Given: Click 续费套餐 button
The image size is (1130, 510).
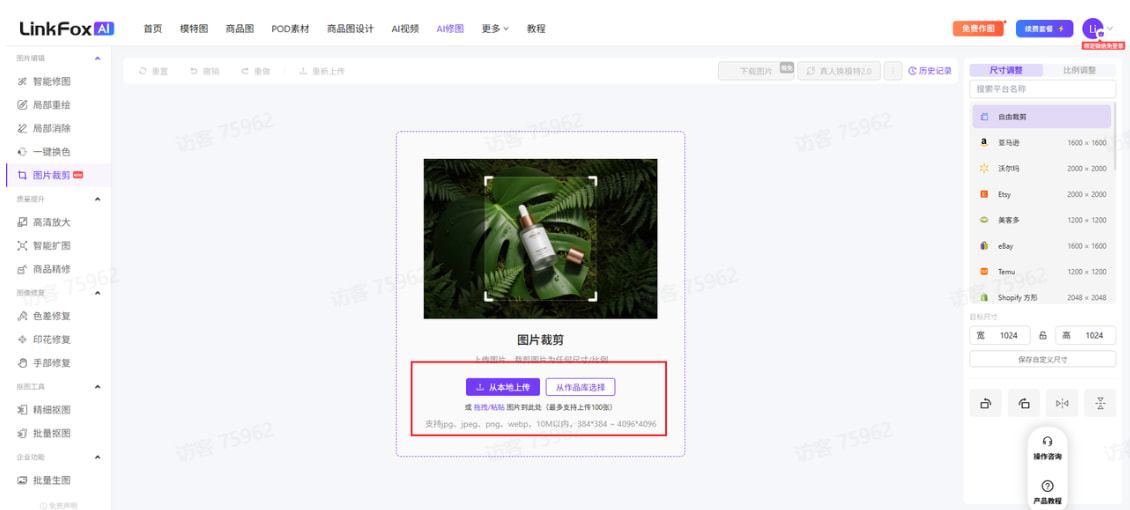Looking at the screenshot, I should click(1044, 29).
